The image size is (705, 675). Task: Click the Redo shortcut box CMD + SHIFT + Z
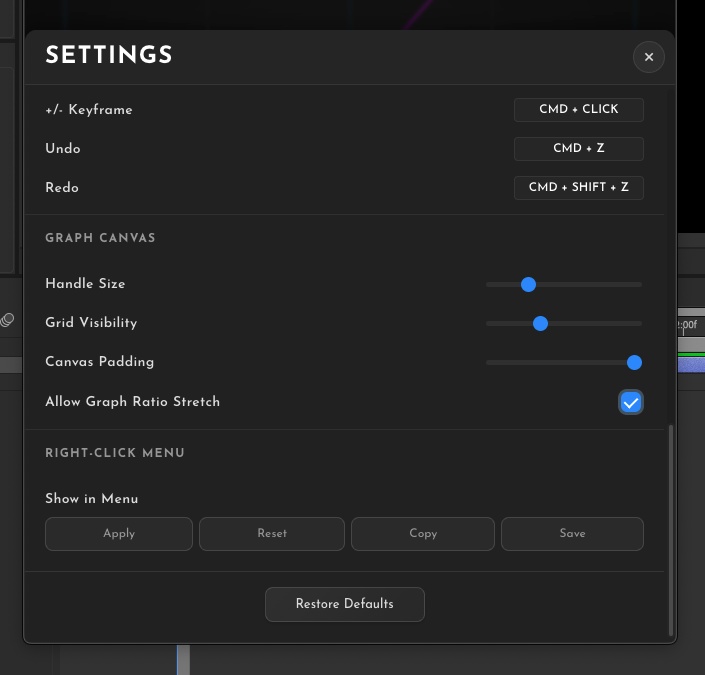[578, 188]
